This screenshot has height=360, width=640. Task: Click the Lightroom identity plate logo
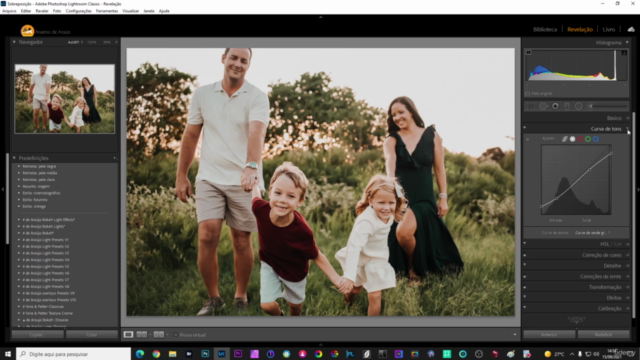click(x=27, y=31)
